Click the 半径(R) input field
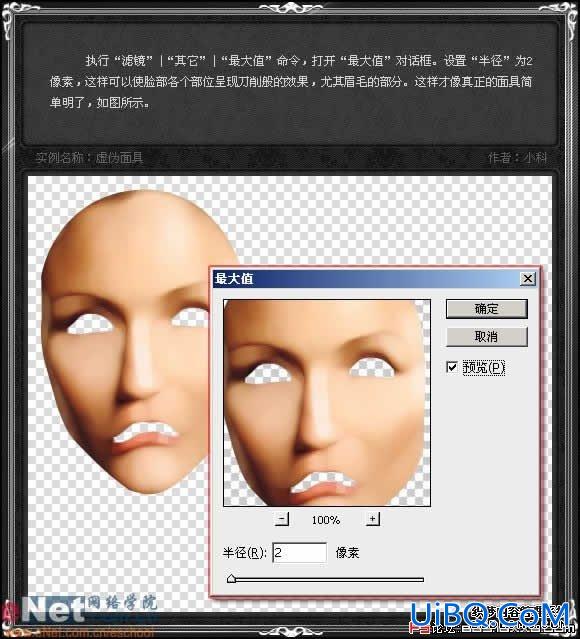 [300, 553]
